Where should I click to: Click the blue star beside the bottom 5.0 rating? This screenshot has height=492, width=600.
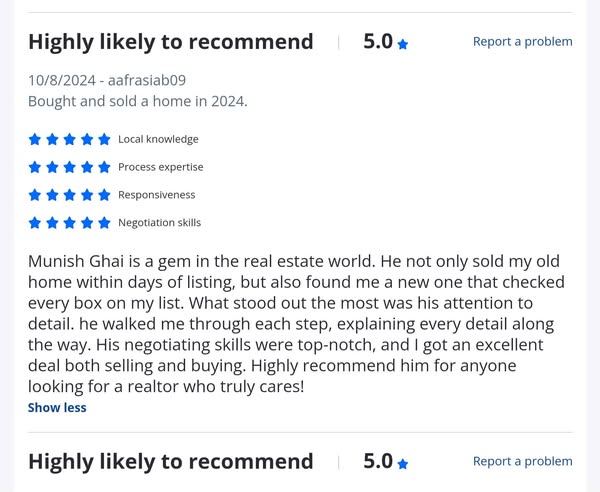click(403, 464)
